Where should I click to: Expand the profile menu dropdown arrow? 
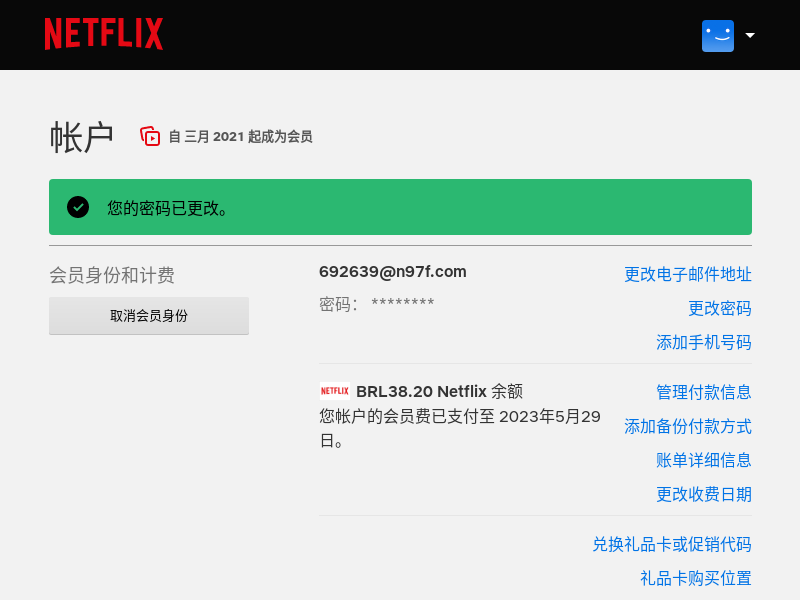tap(749, 35)
